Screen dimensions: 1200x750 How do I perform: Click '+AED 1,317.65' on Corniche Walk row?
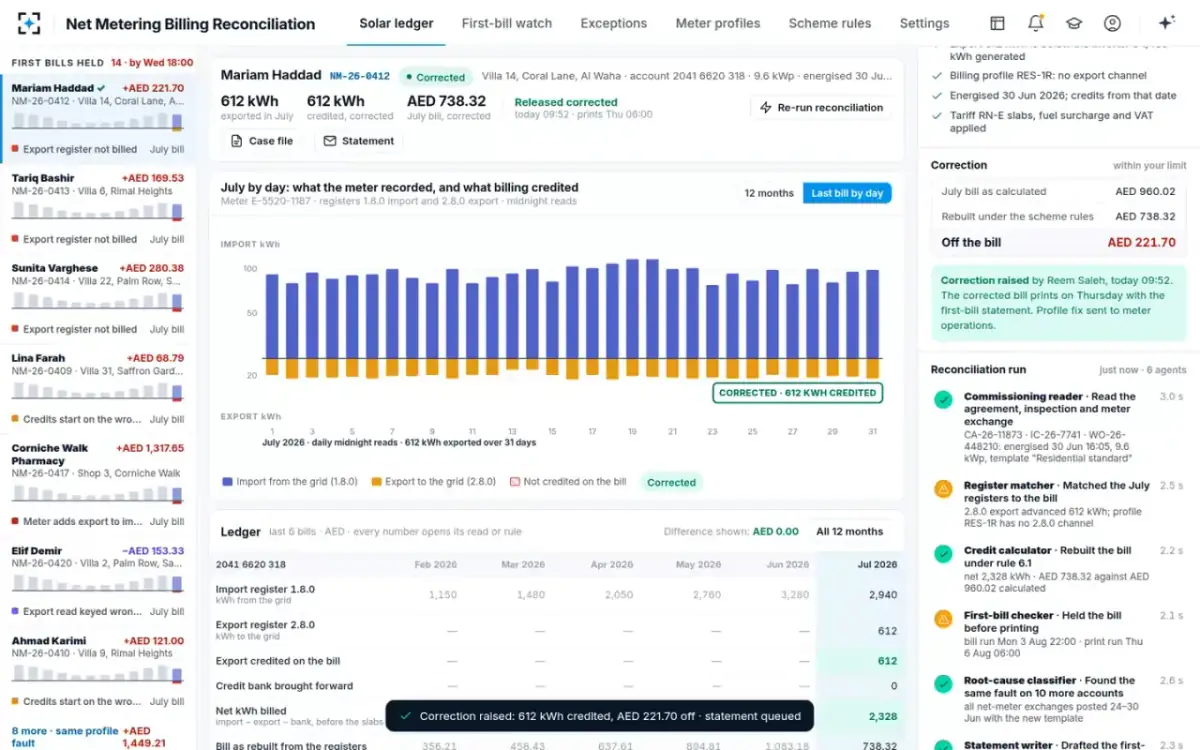[150, 448]
